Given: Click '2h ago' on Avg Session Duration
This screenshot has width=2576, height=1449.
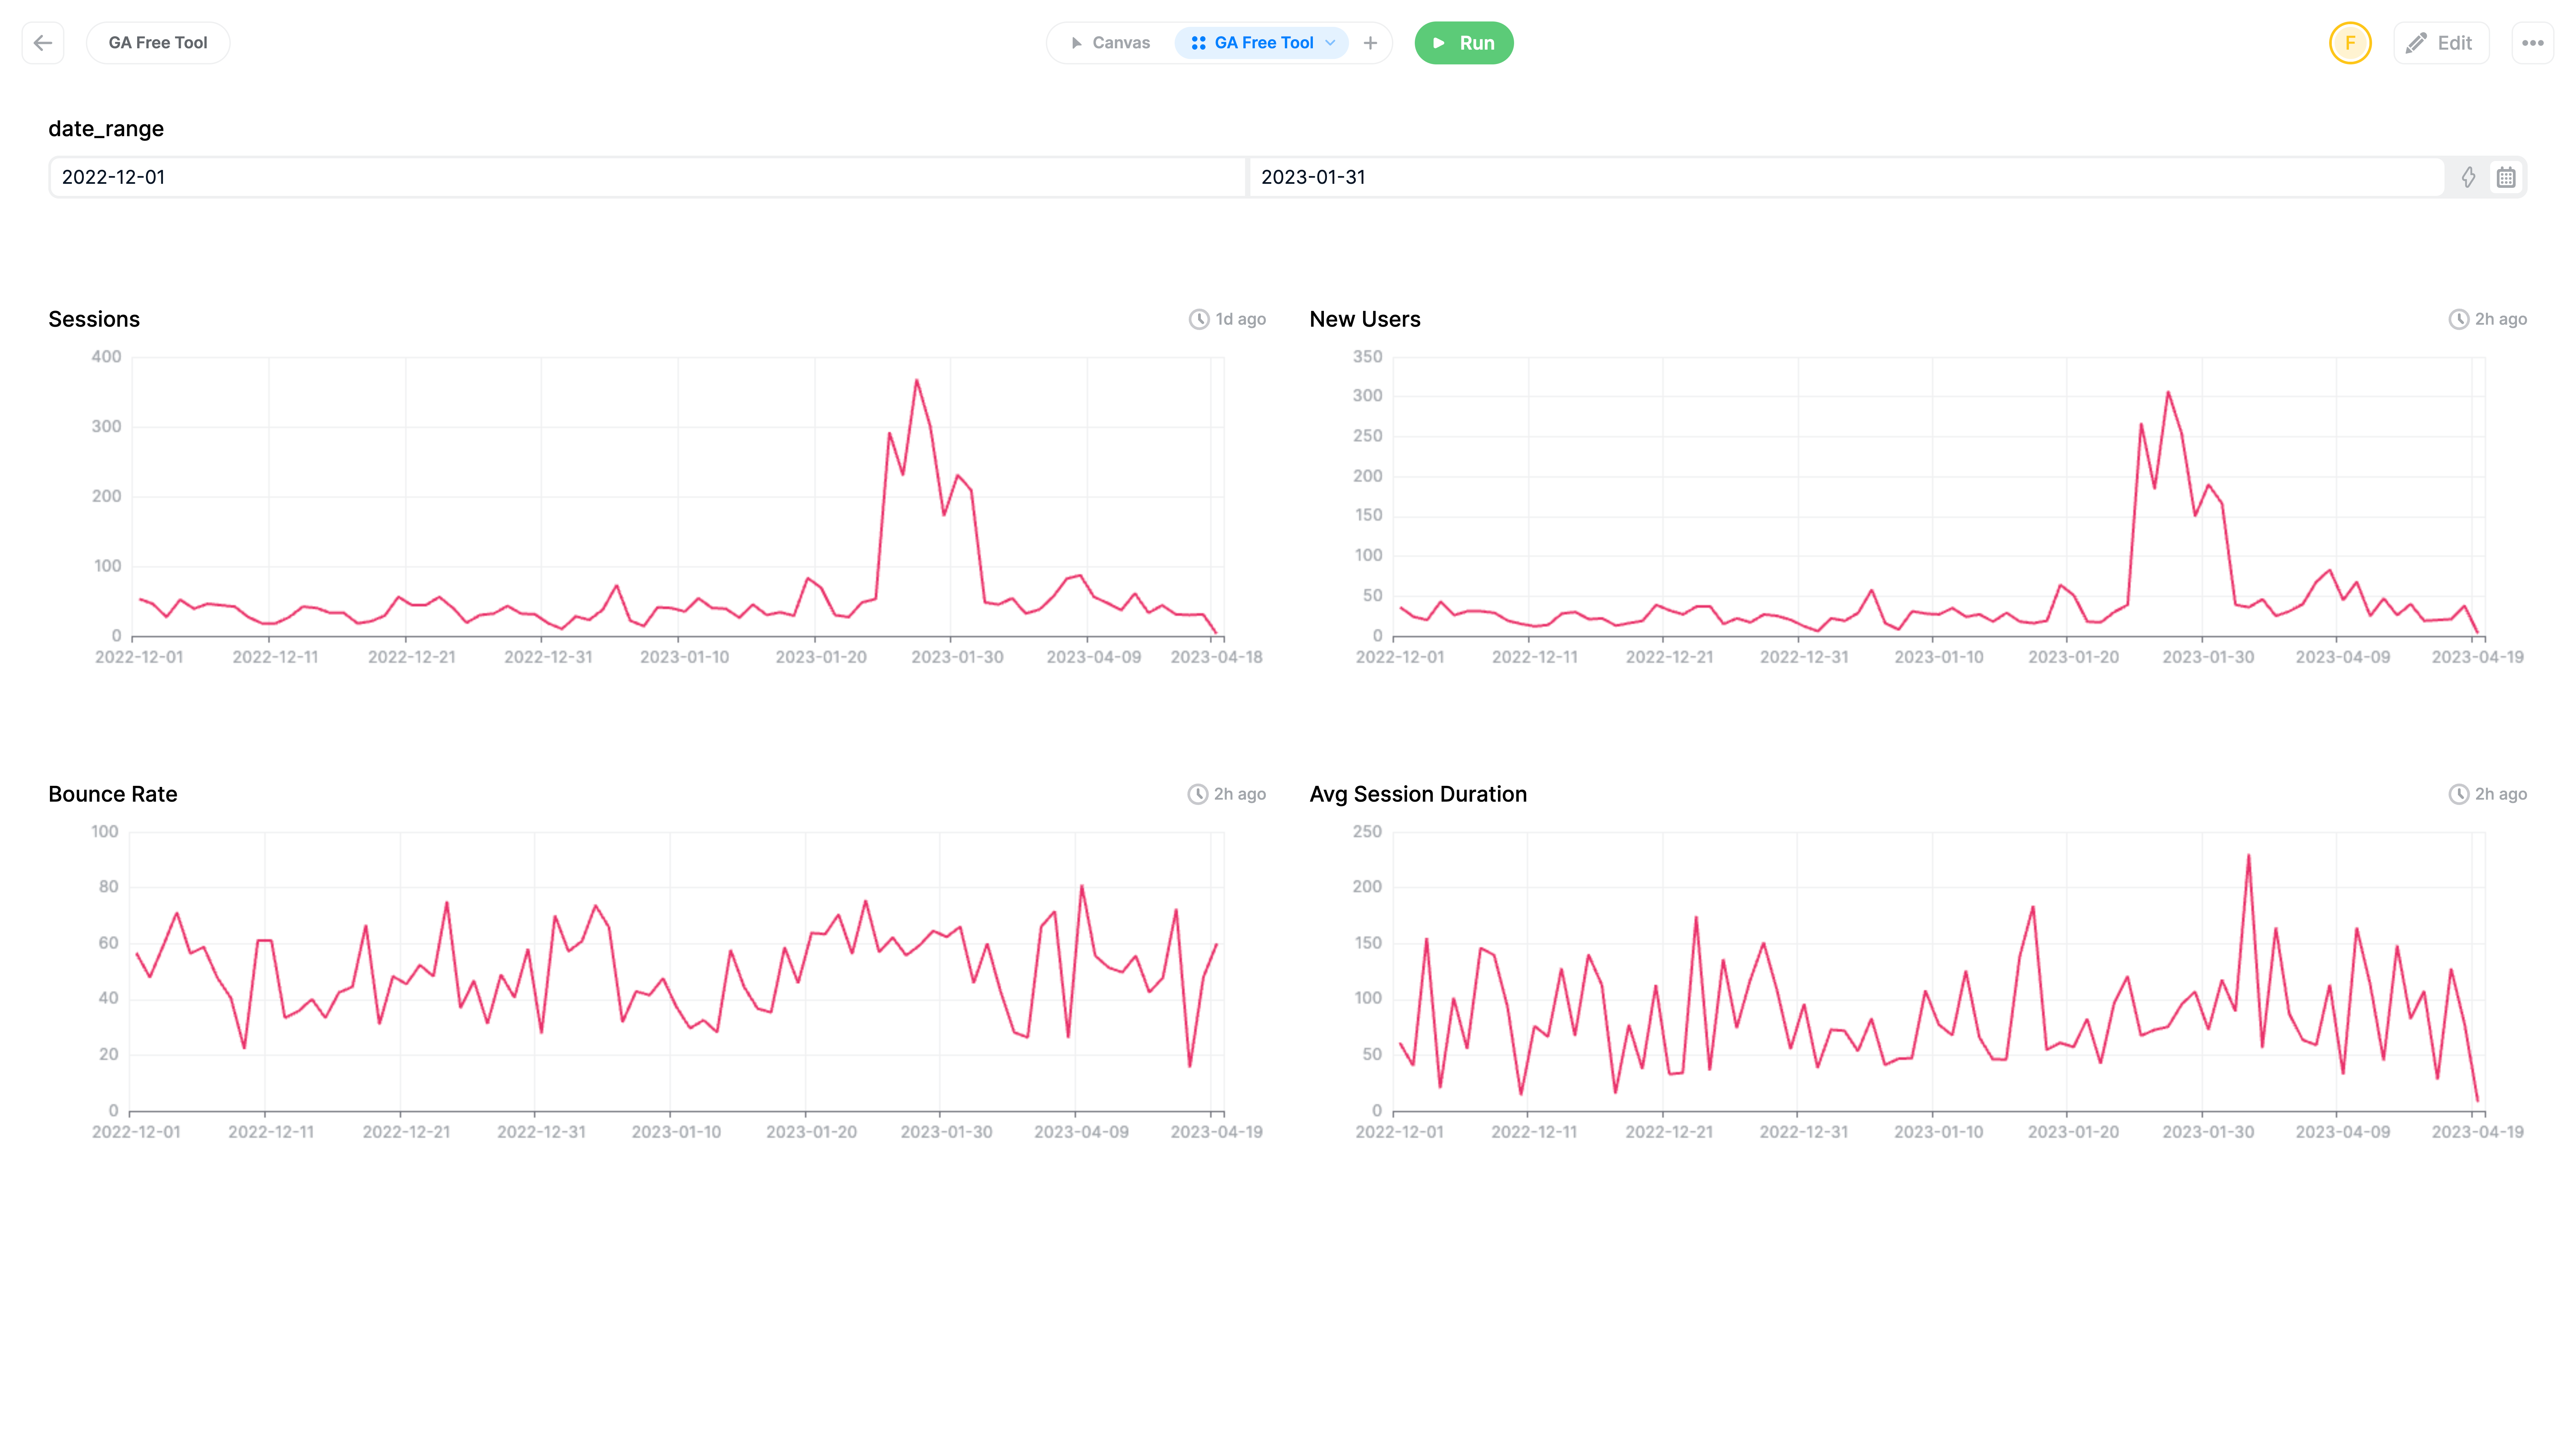Looking at the screenshot, I should (2501, 794).
